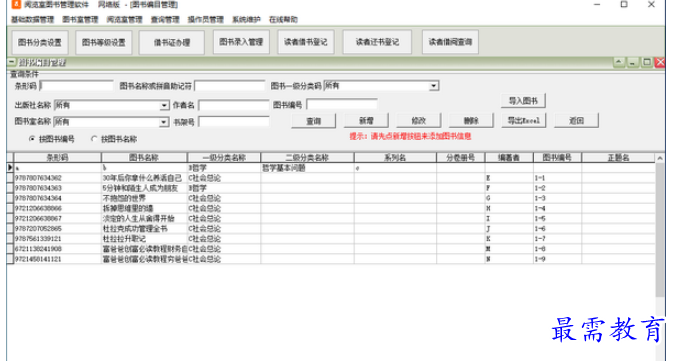Select the barcode cell 9787807634364

[x=58, y=198]
